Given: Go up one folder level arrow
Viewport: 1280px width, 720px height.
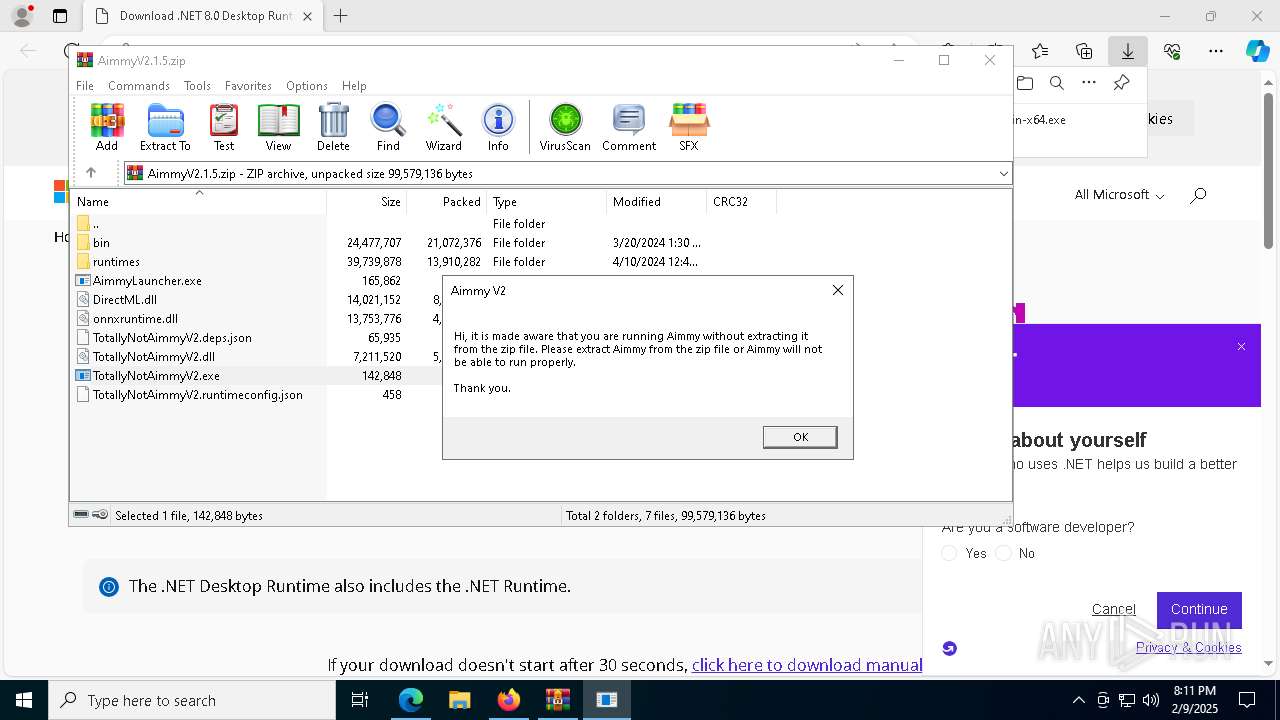Looking at the screenshot, I should coord(91,173).
